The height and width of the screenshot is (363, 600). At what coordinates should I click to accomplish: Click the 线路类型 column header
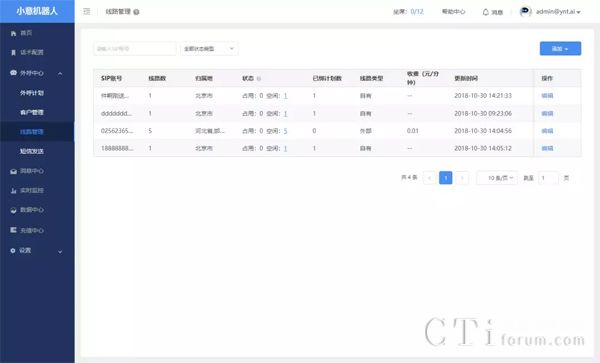tap(371, 78)
